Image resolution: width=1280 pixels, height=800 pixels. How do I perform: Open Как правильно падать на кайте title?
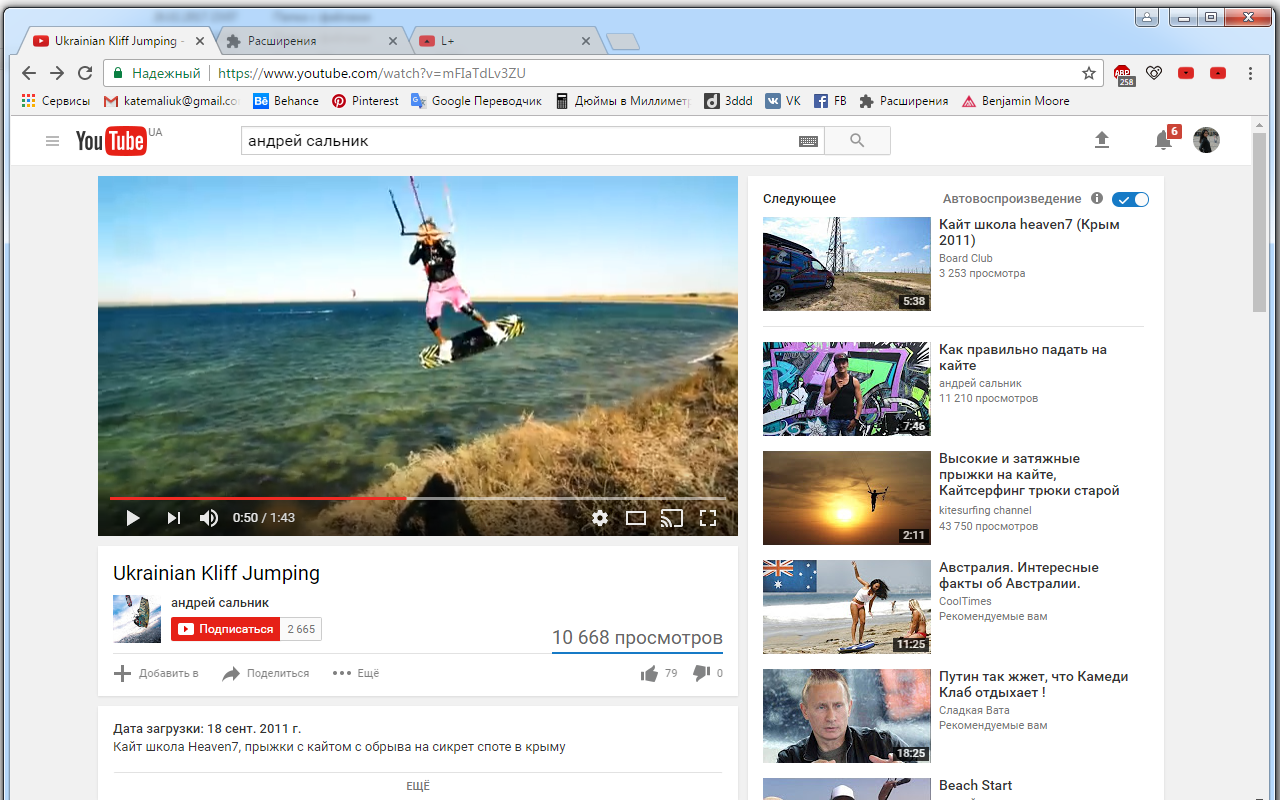point(1023,358)
